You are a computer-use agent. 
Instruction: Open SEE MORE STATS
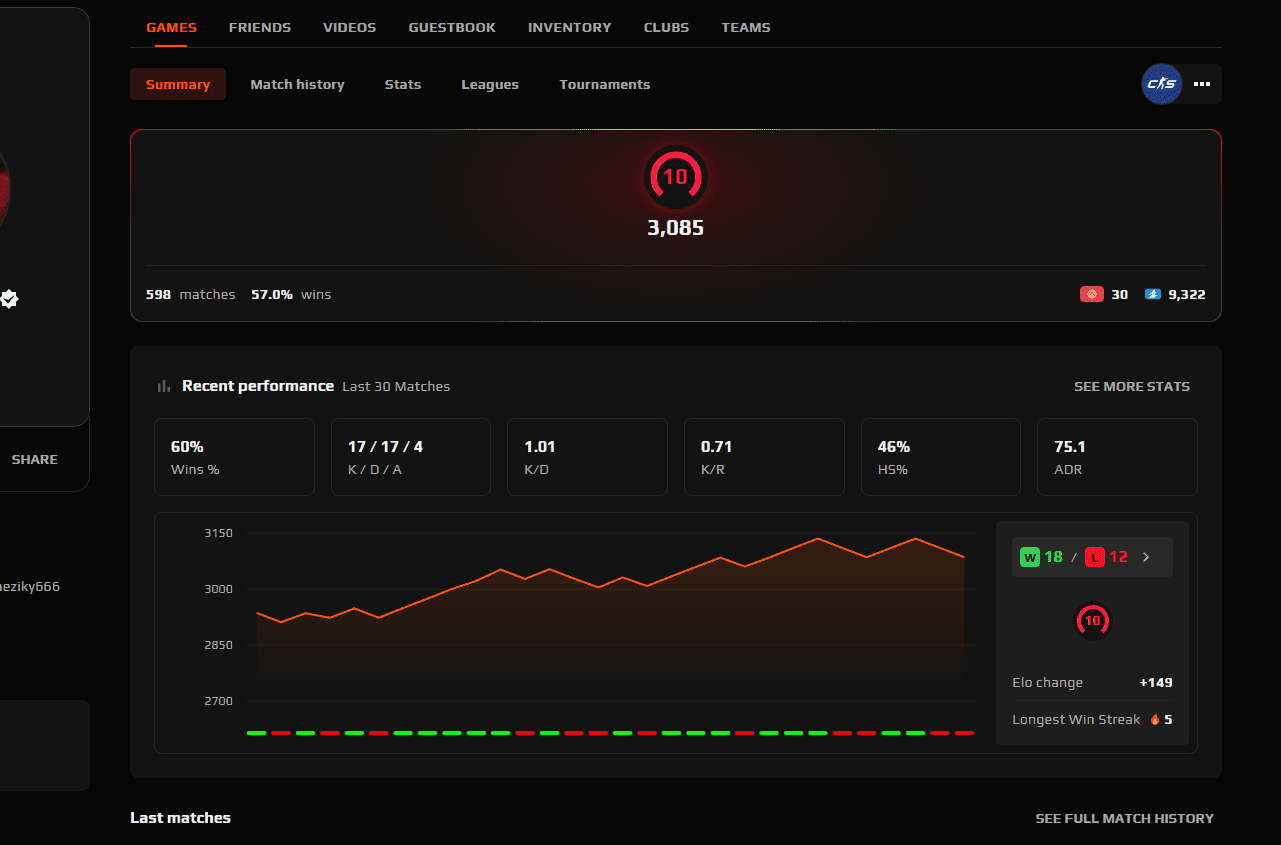(x=1132, y=386)
